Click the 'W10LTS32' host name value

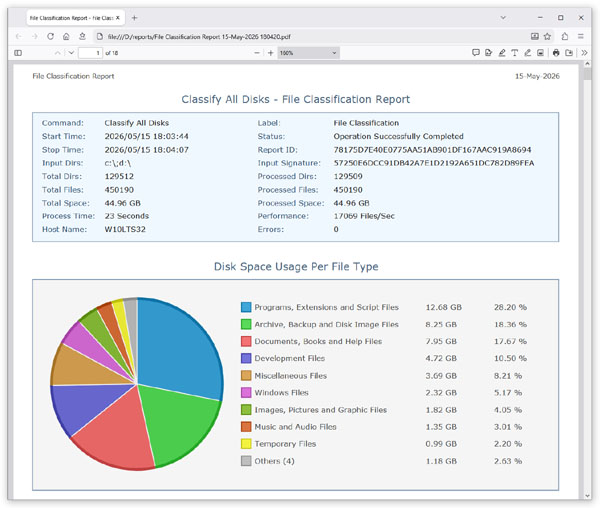125,229
